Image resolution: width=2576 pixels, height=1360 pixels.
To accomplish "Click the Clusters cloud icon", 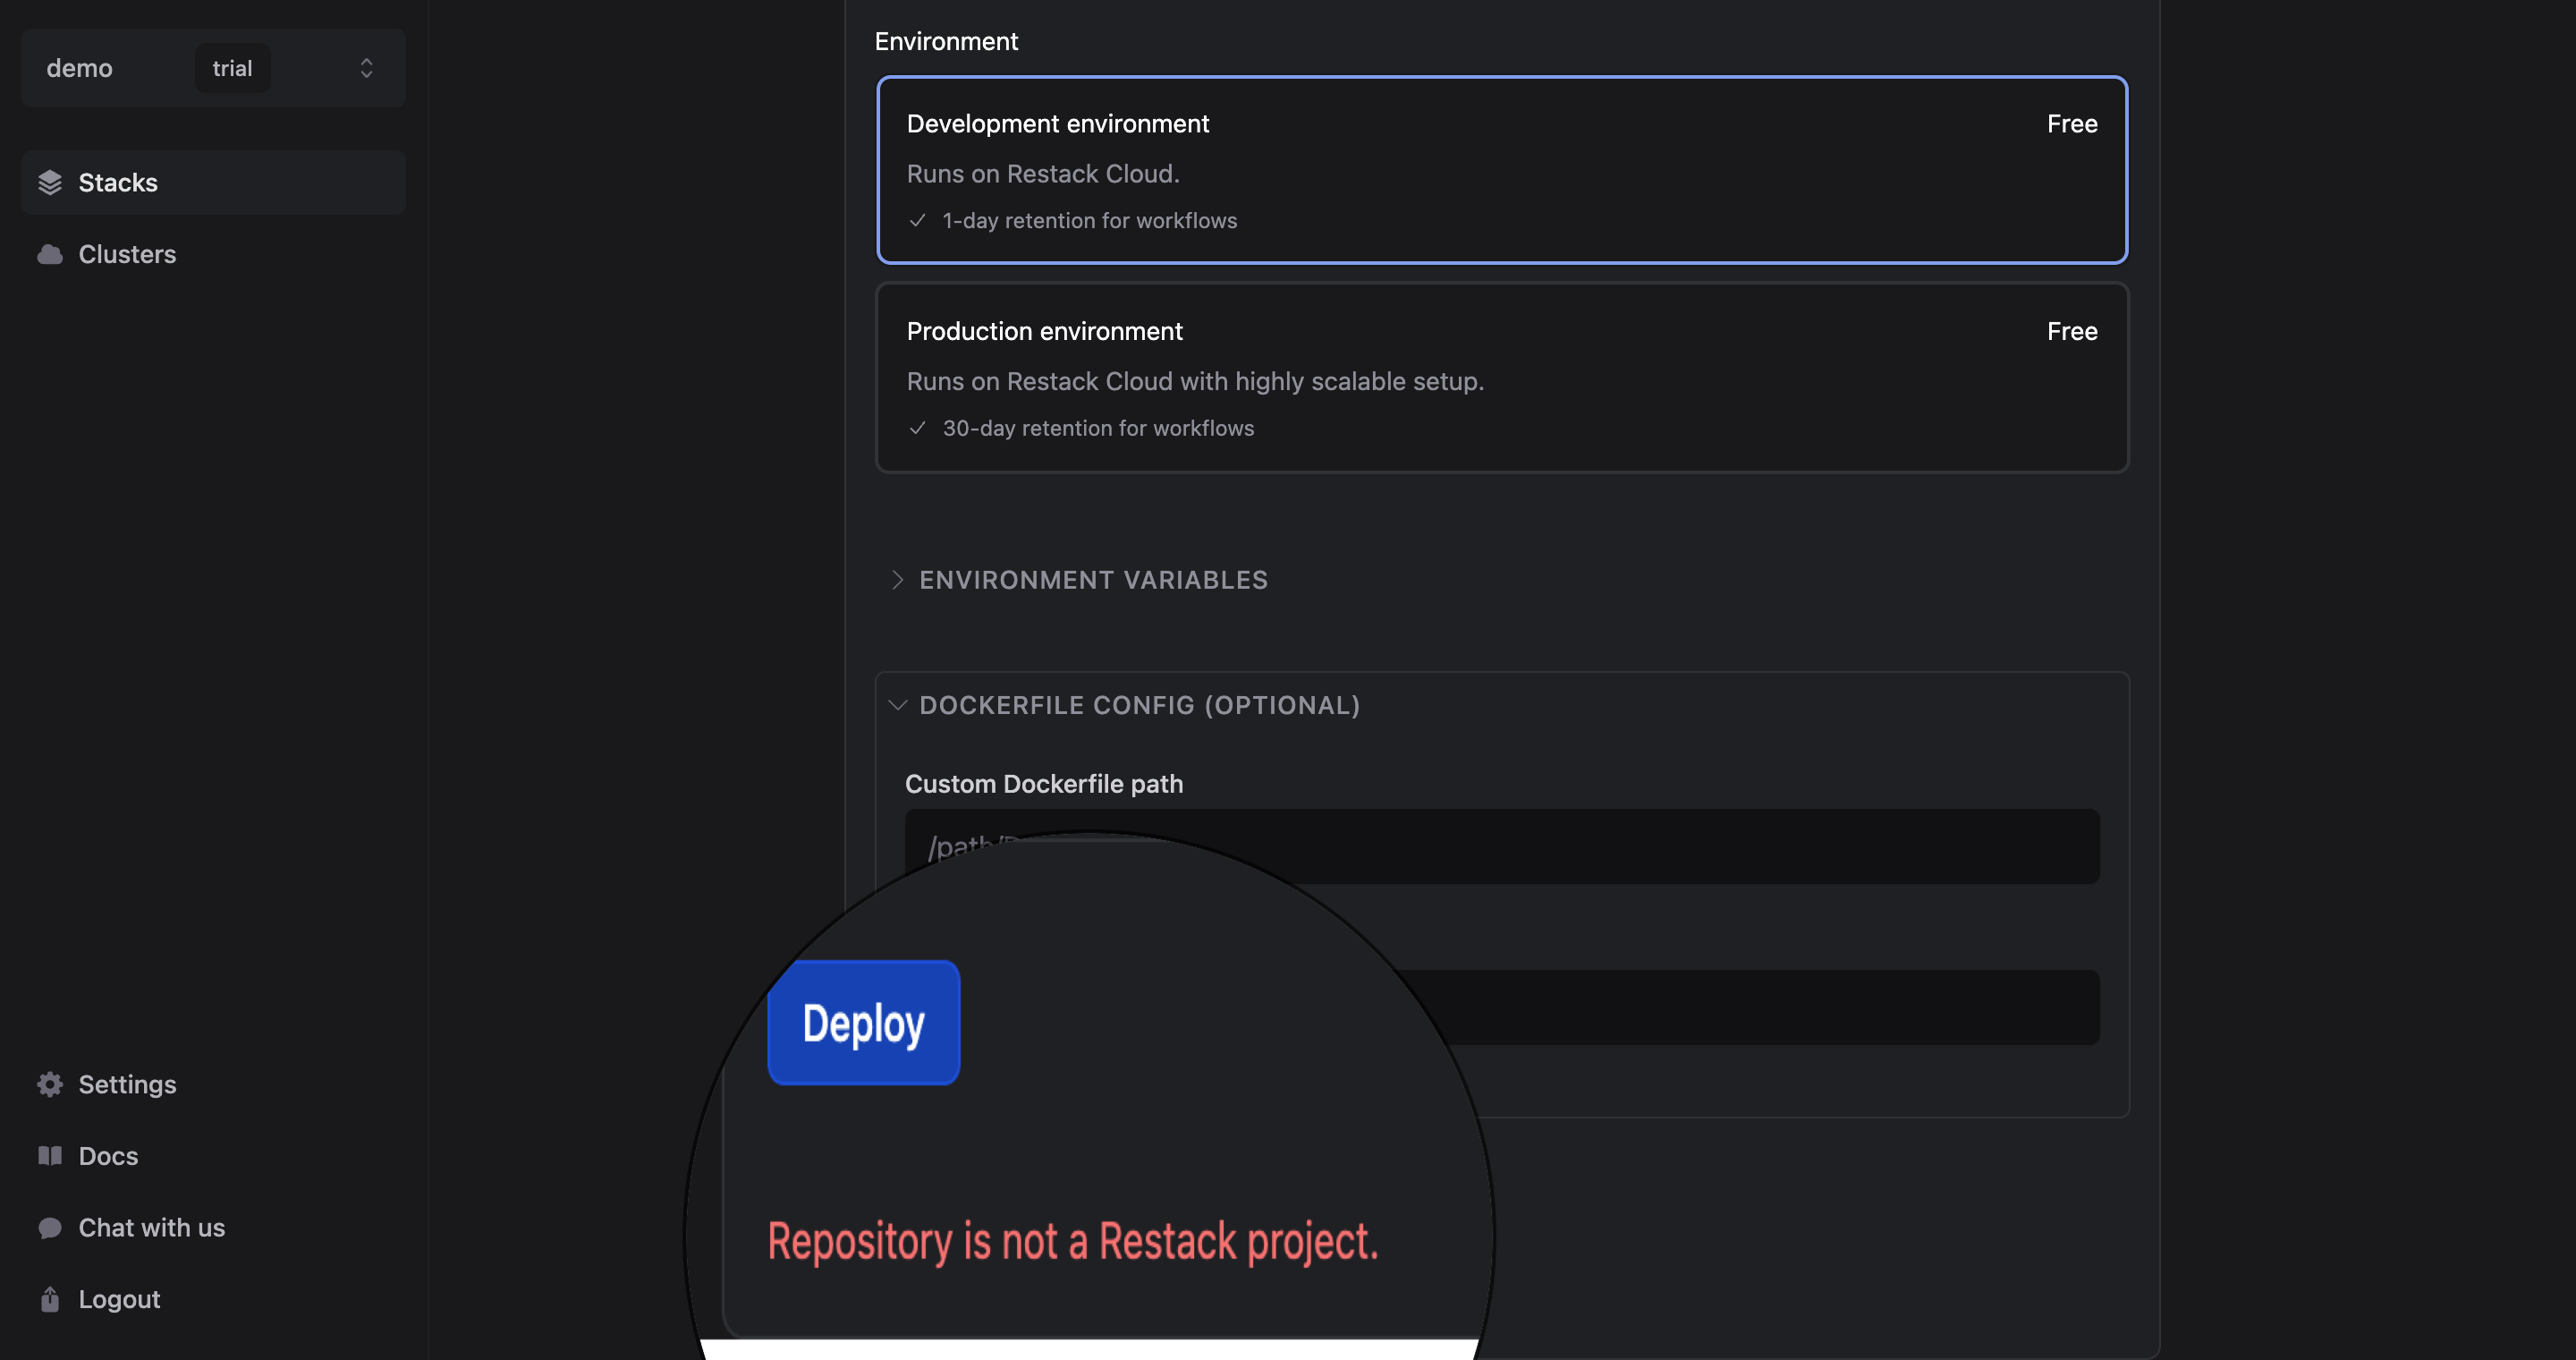I will pos(50,254).
